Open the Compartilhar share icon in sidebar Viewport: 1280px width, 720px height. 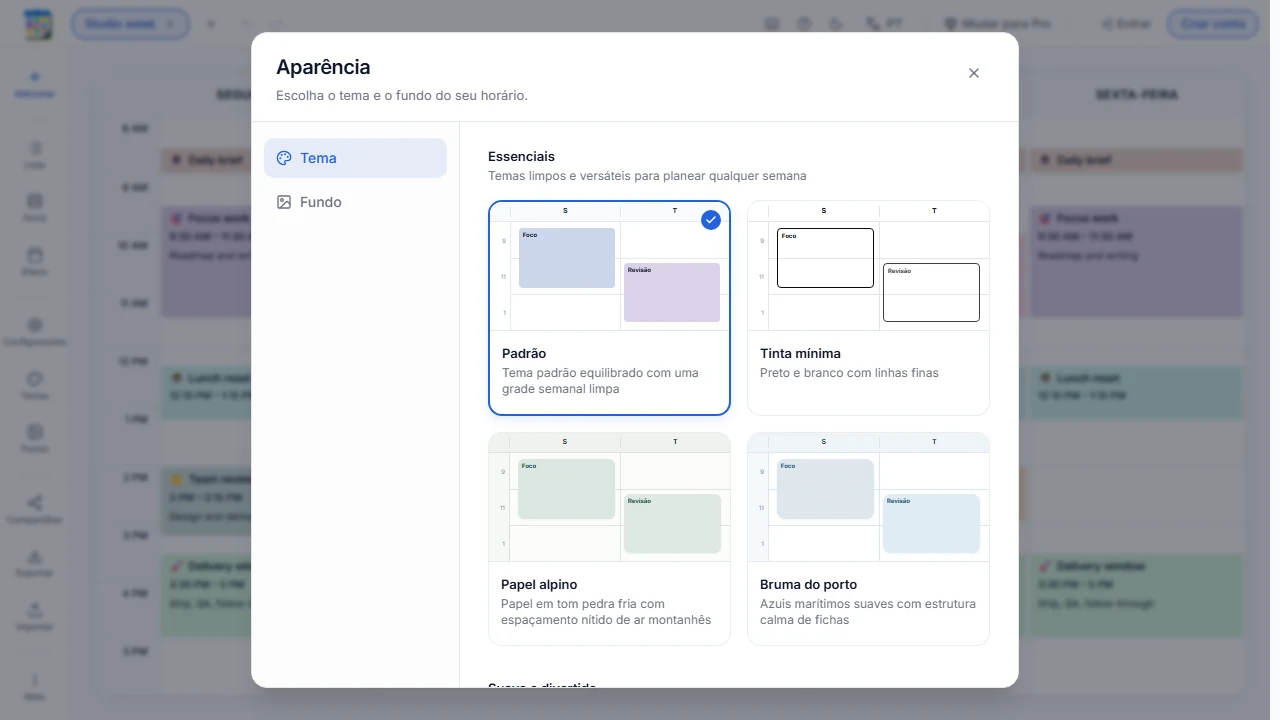pos(35,509)
